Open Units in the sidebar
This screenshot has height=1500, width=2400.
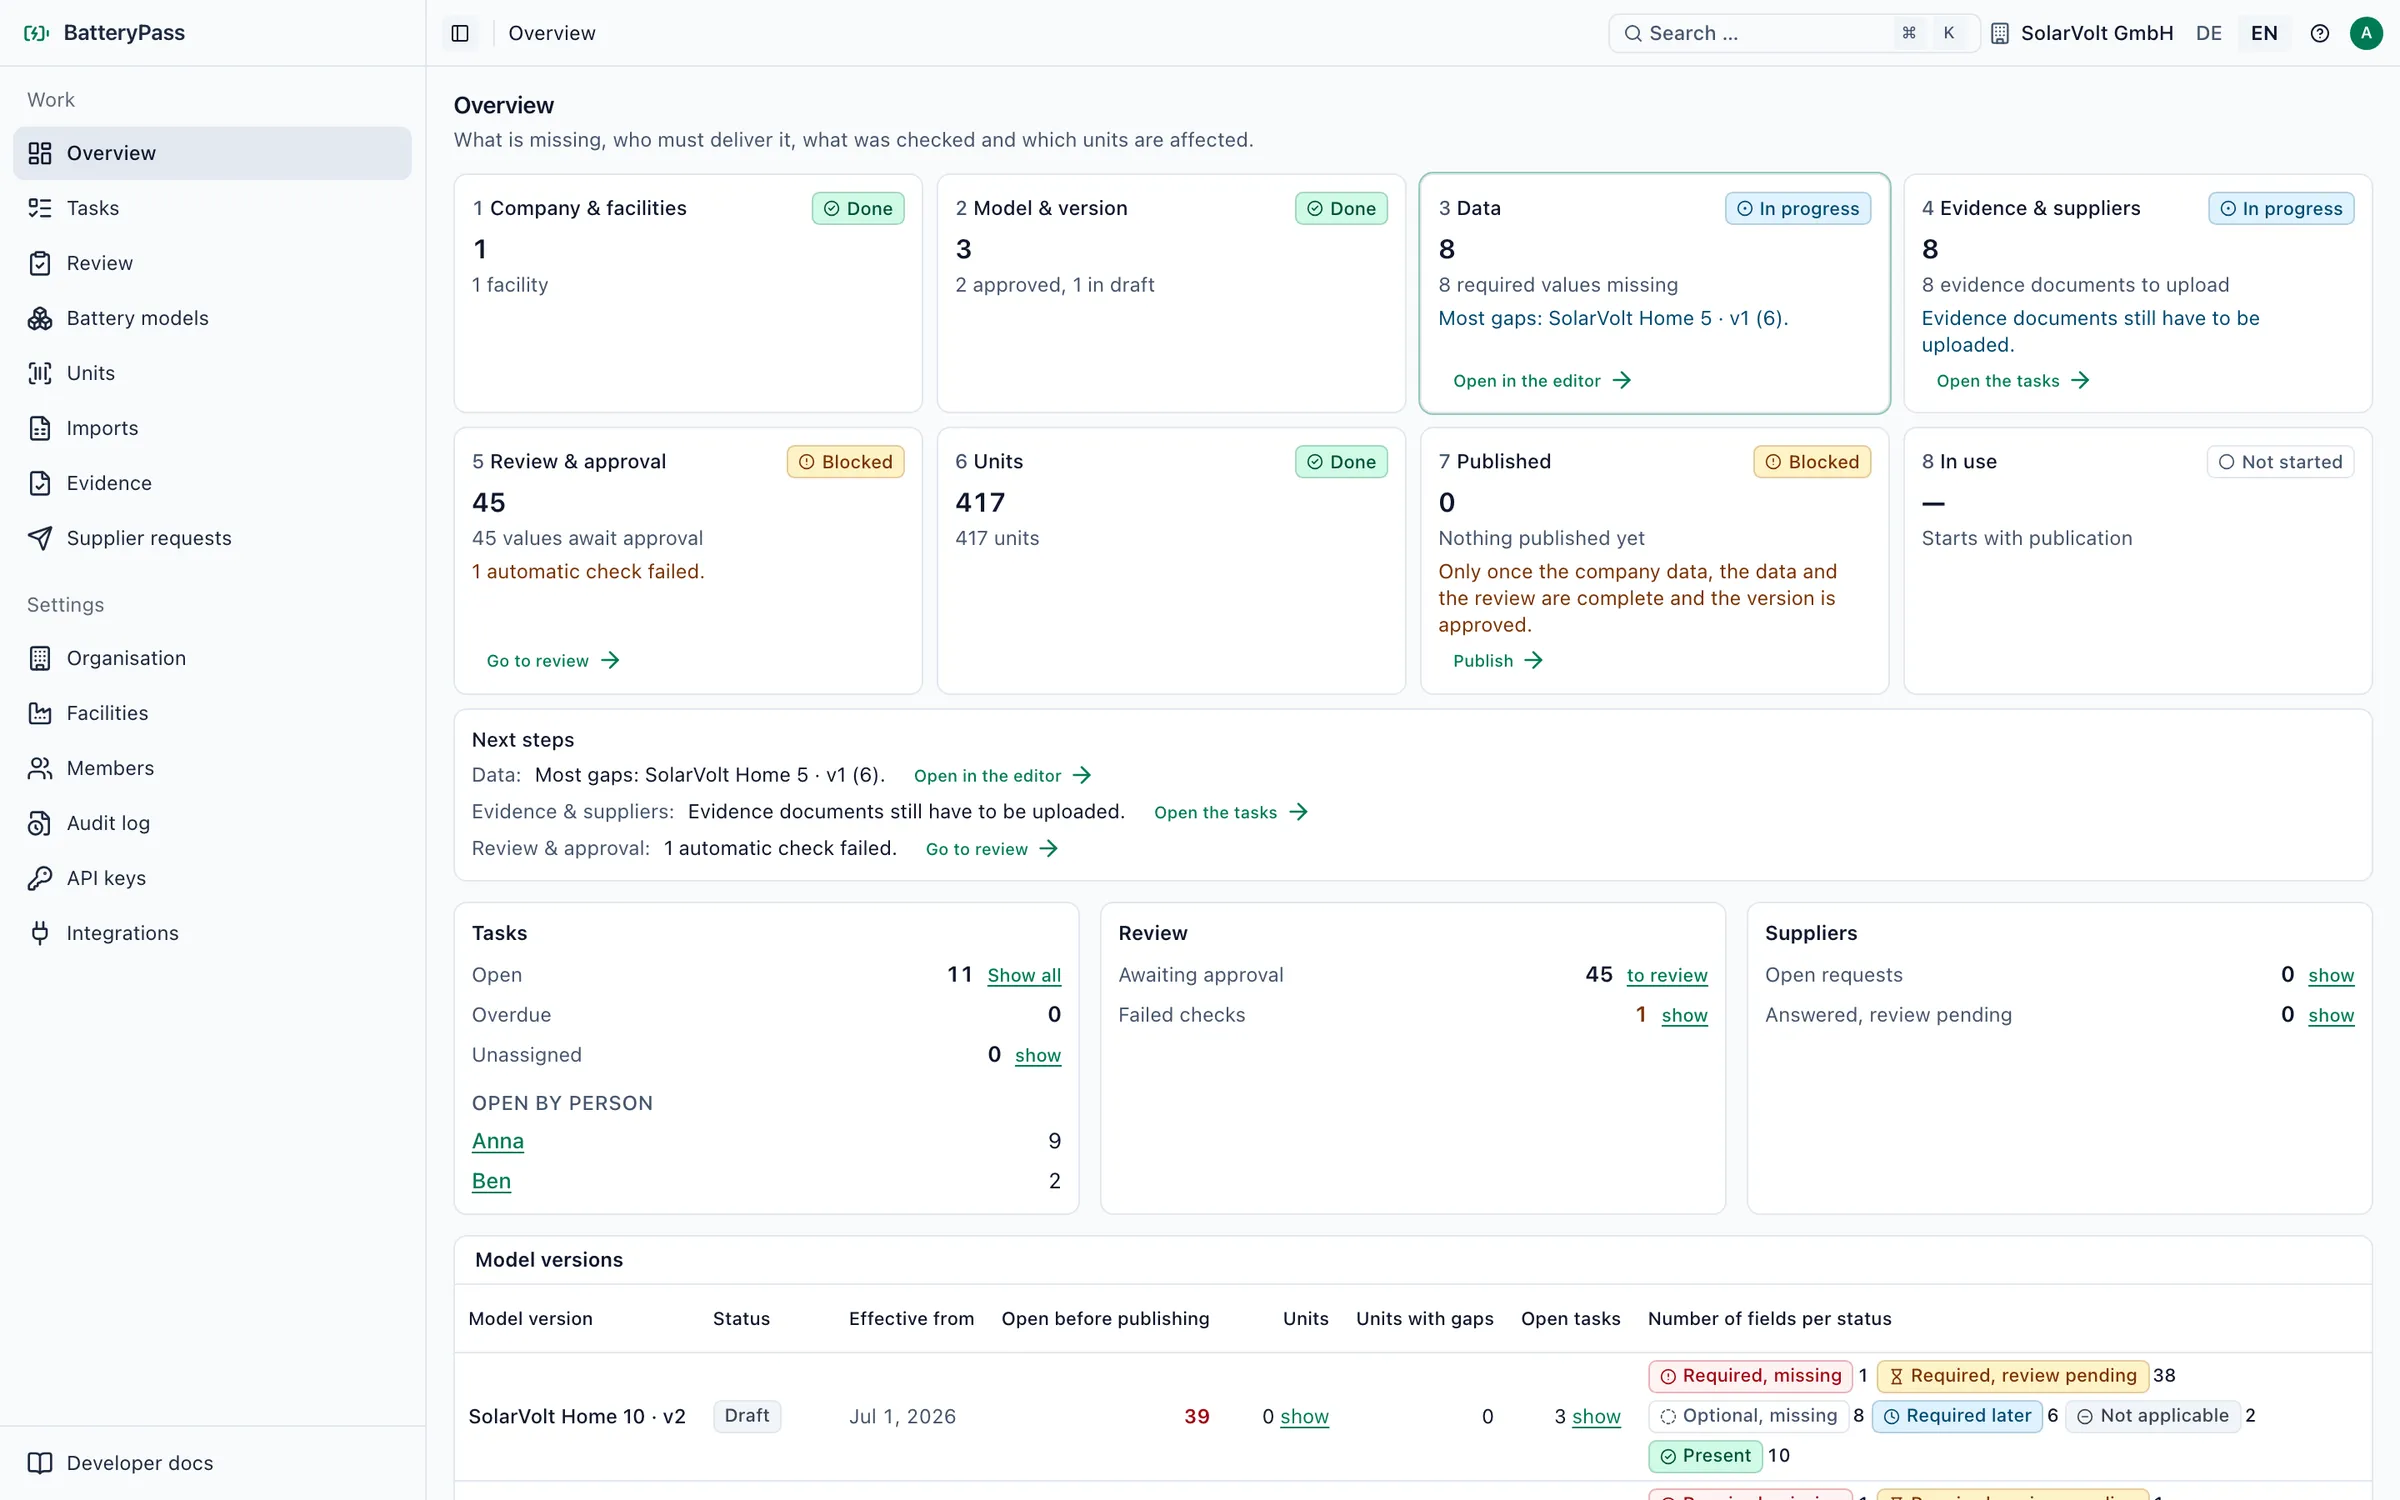[212, 373]
